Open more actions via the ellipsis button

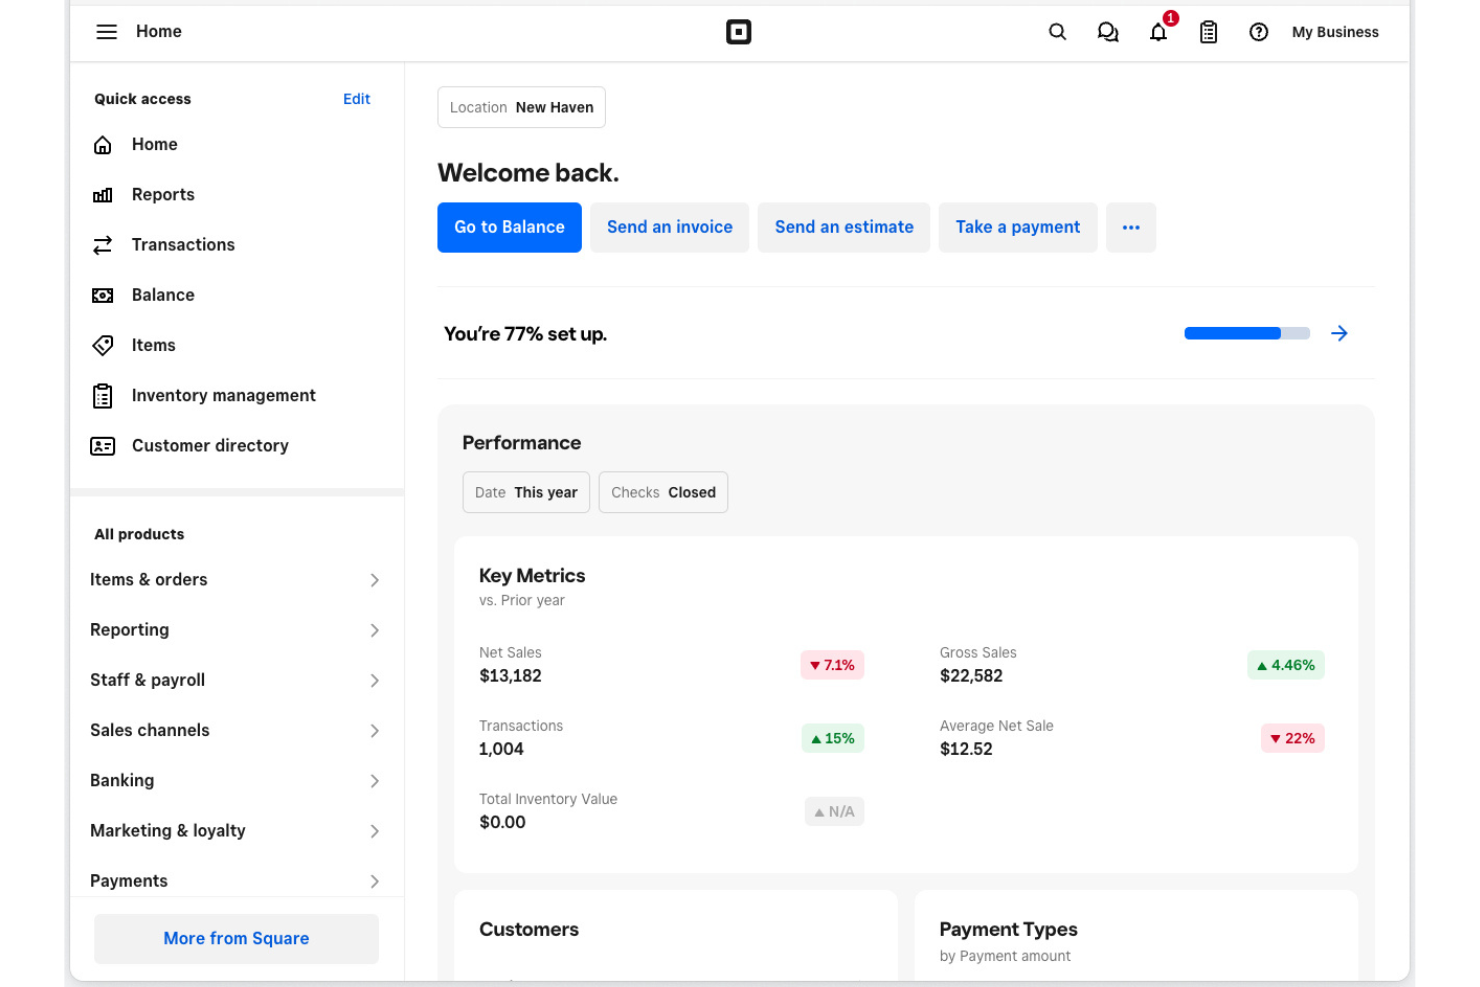pyautogui.click(x=1131, y=227)
